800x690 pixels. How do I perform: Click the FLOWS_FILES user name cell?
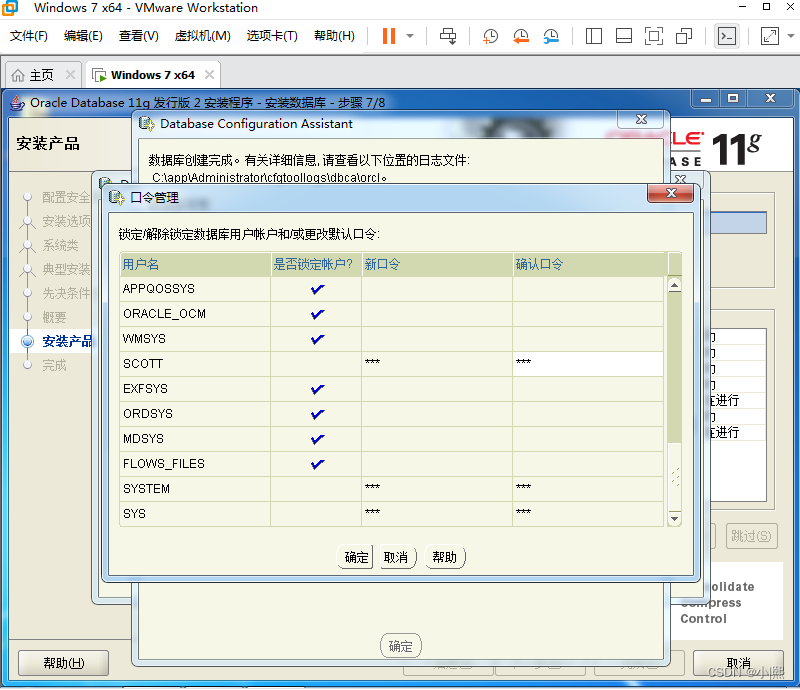pos(195,464)
